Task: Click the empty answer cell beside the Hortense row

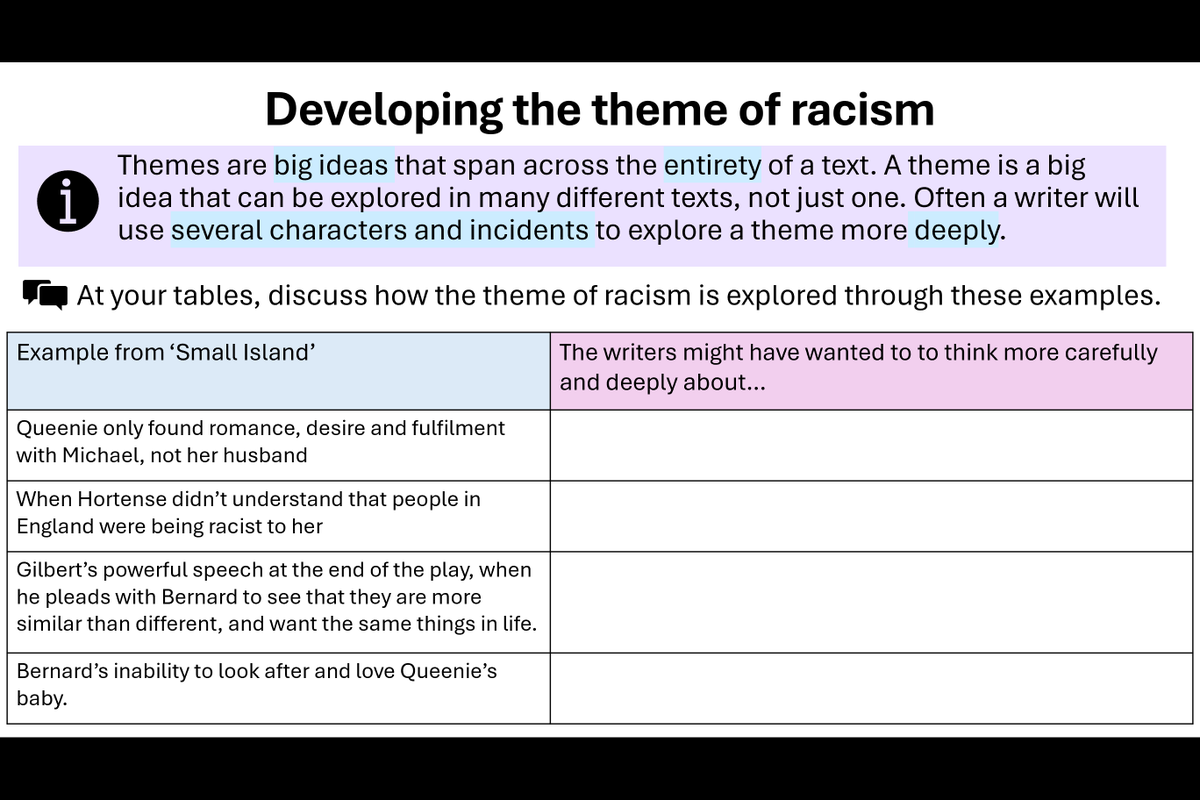Action: click(x=871, y=516)
